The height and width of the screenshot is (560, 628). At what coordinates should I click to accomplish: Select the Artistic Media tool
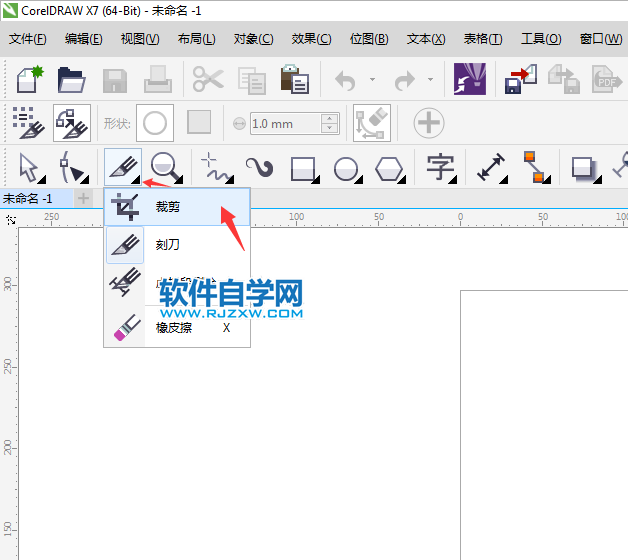click(260, 167)
